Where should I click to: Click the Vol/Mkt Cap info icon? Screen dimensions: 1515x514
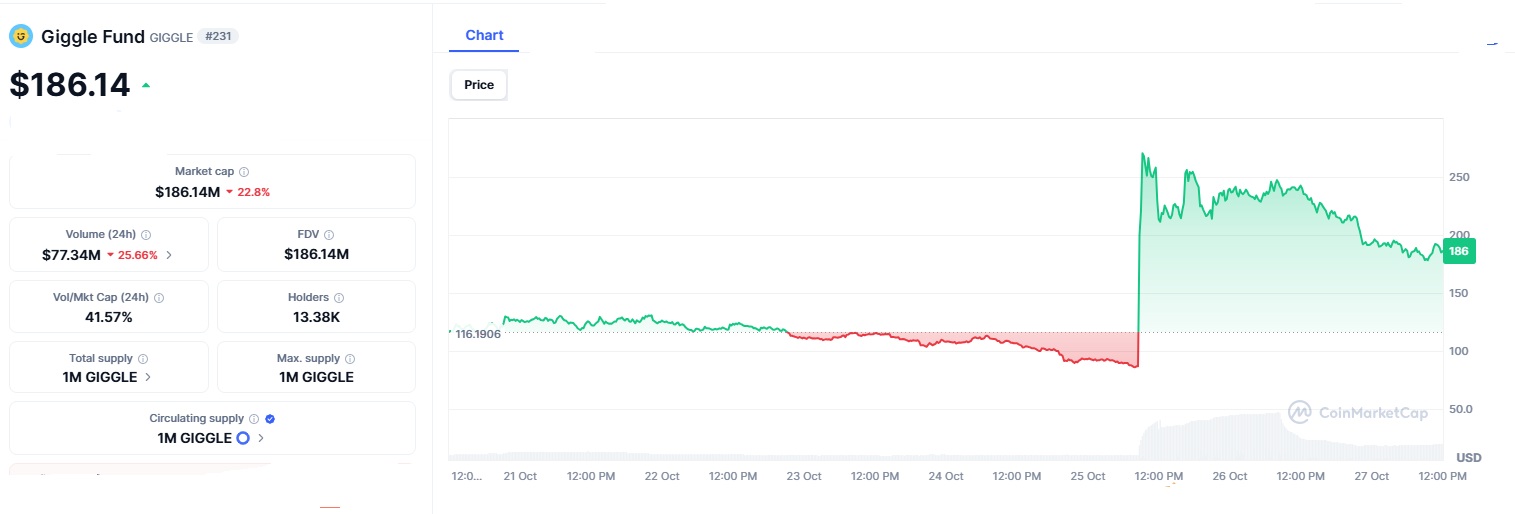[x=159, y=298]
